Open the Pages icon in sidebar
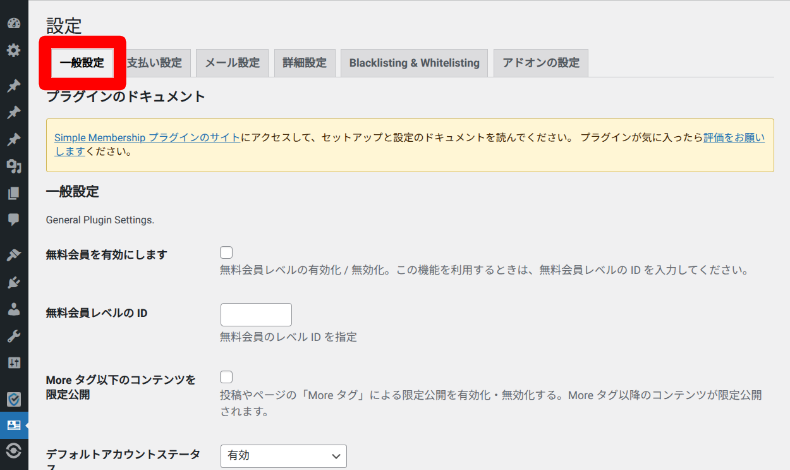 14,193
